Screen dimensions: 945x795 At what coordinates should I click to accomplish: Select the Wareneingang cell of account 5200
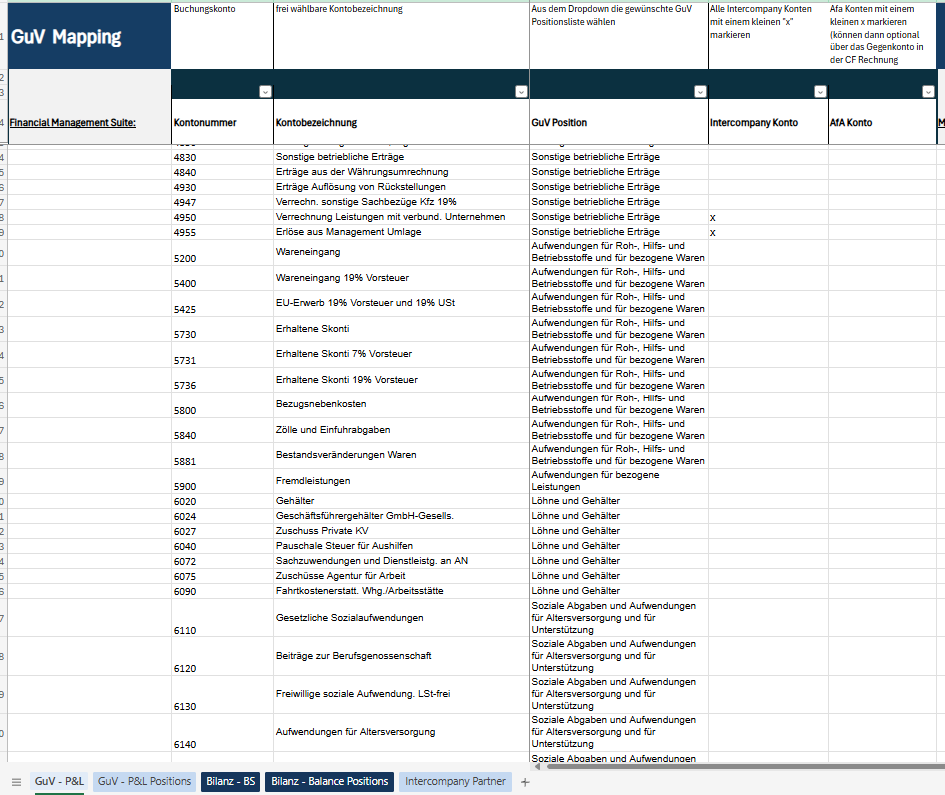[401, 253]
